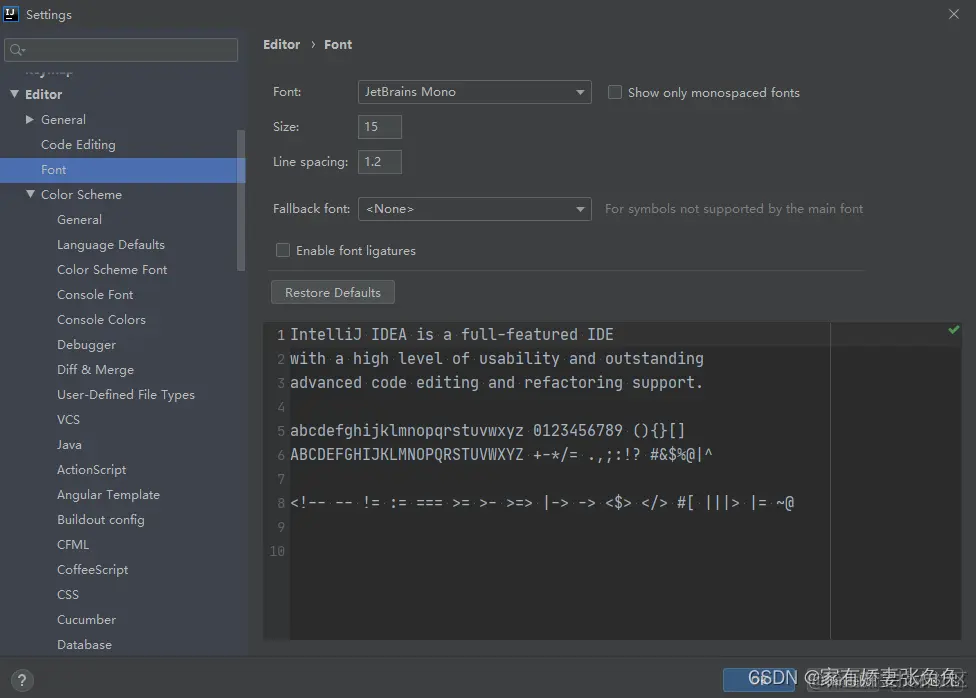Select Code Editing in settings tree

click(x=78, y=144)
